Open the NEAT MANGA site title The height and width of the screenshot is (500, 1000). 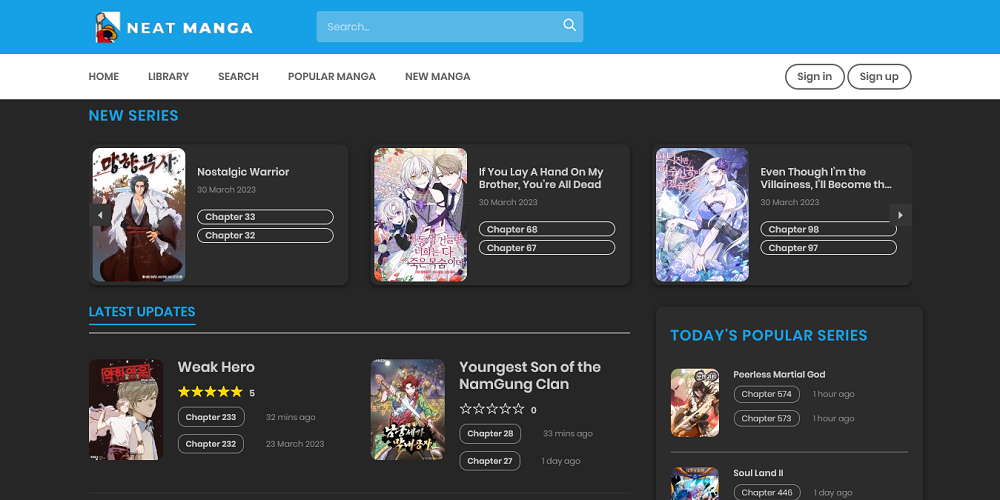click(190, 28)
